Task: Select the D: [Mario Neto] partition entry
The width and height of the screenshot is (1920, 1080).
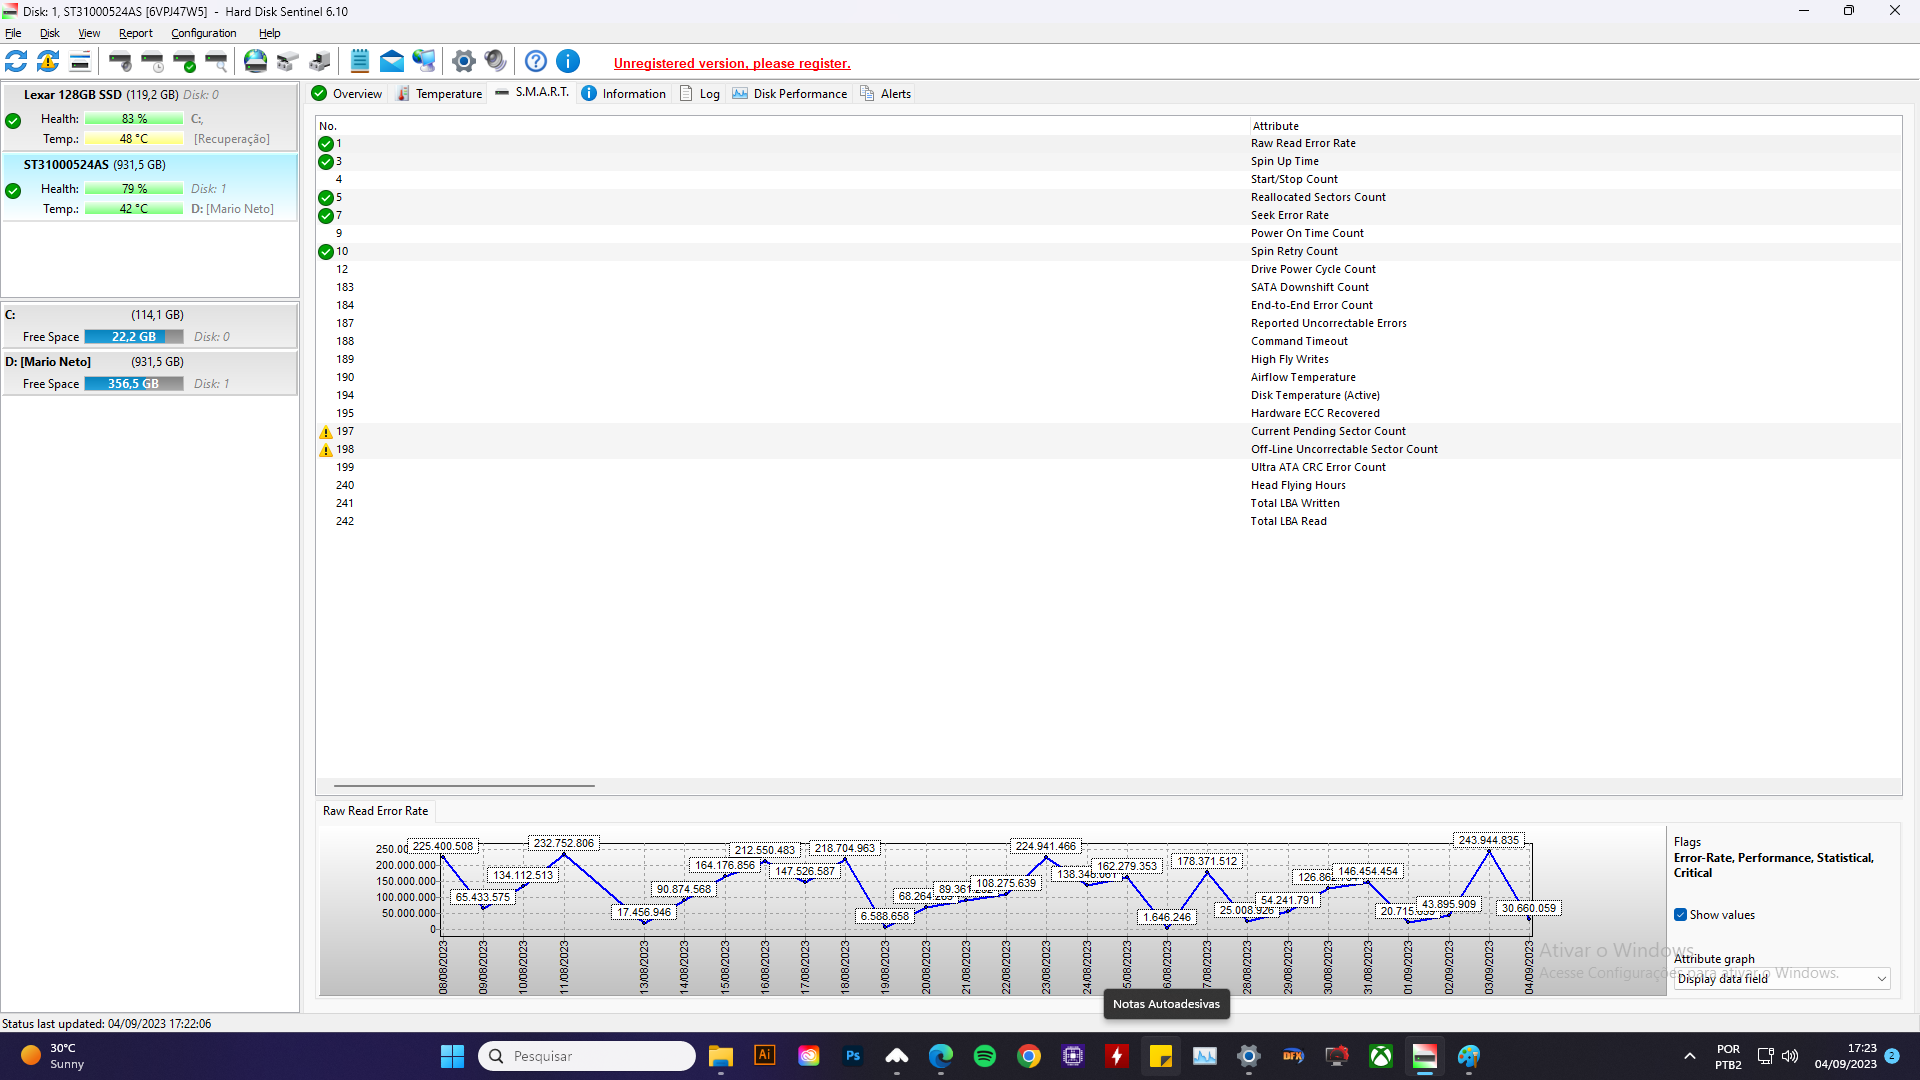Action: click(x=150, y=373)
